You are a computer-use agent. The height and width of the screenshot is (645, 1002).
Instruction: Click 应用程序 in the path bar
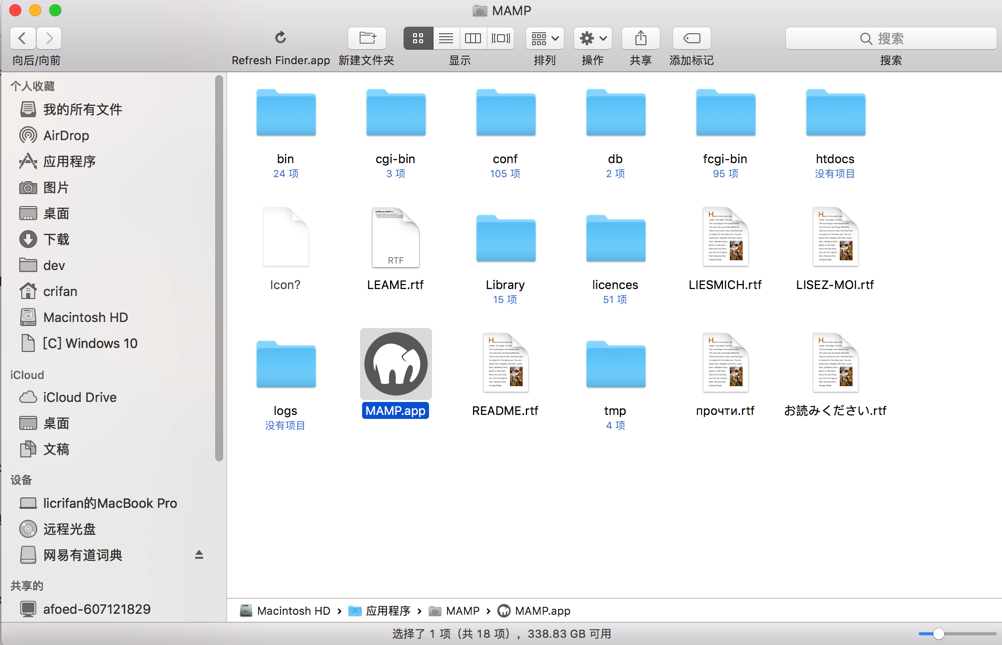pyautogui.click(x=380, y=610)
